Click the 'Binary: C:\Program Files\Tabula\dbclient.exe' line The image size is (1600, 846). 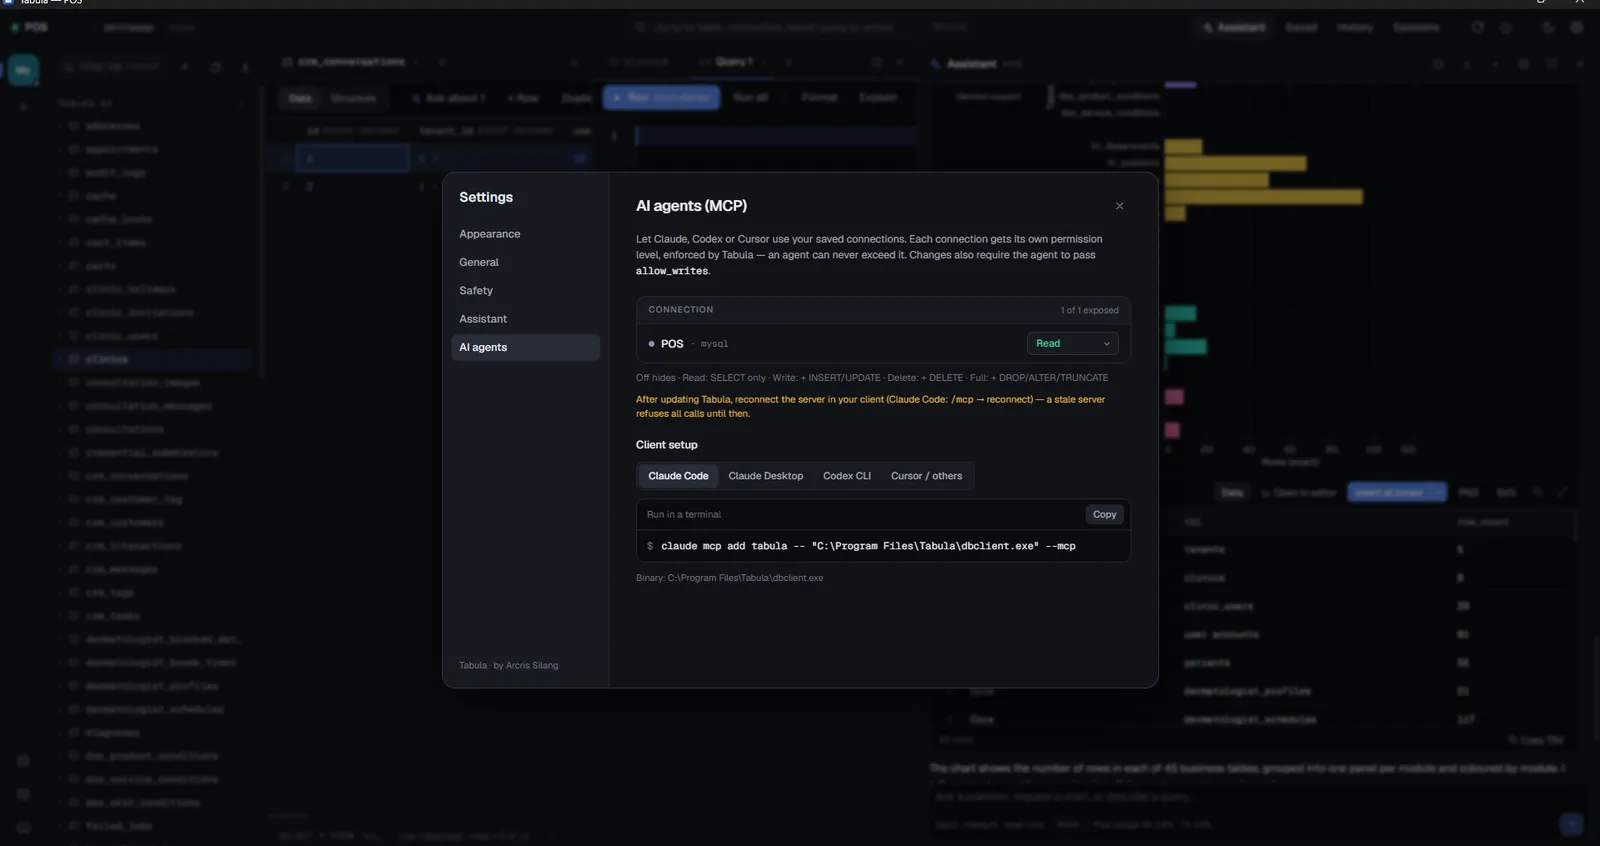coord(730,578)
